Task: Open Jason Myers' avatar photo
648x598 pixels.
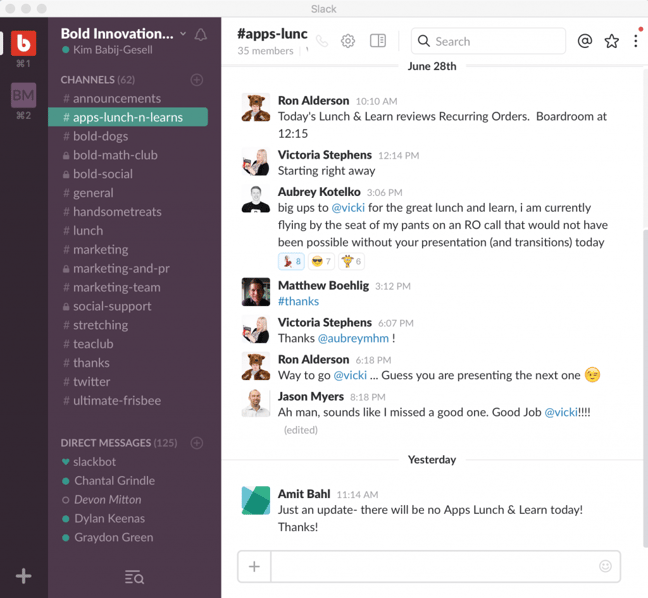Action: coord(256,403)
